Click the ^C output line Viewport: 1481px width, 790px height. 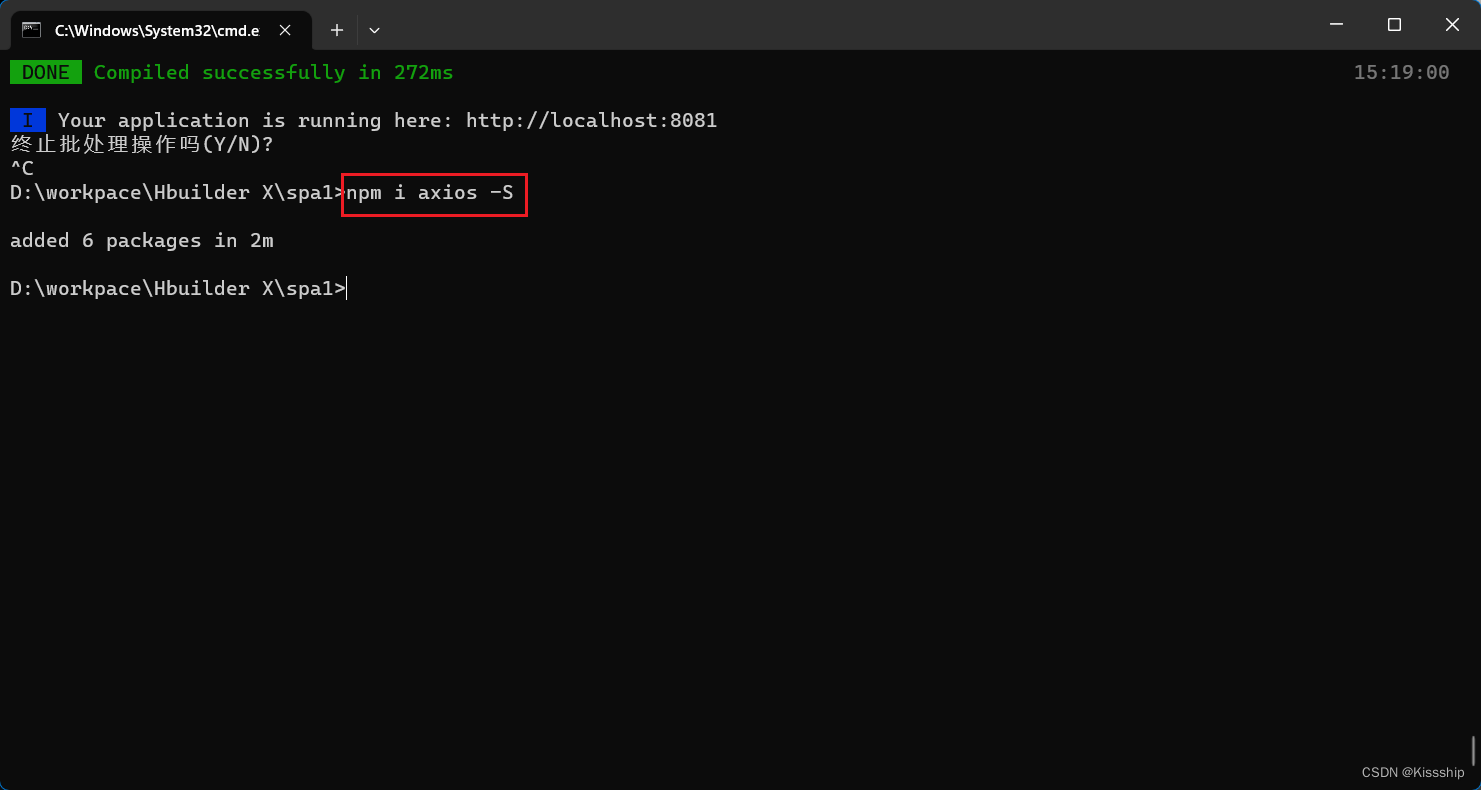tap(22, 168)
